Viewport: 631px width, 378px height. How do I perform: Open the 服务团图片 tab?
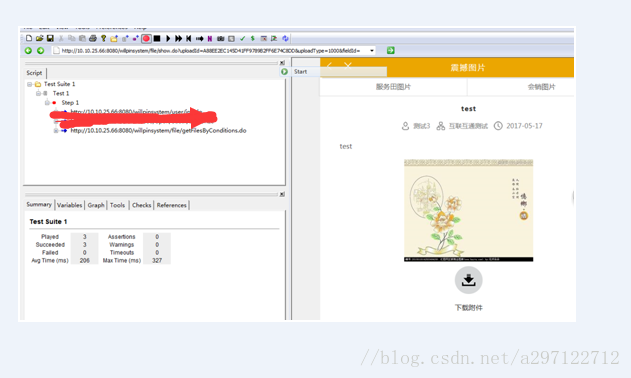pyautogui.click(x=393, y=87)
